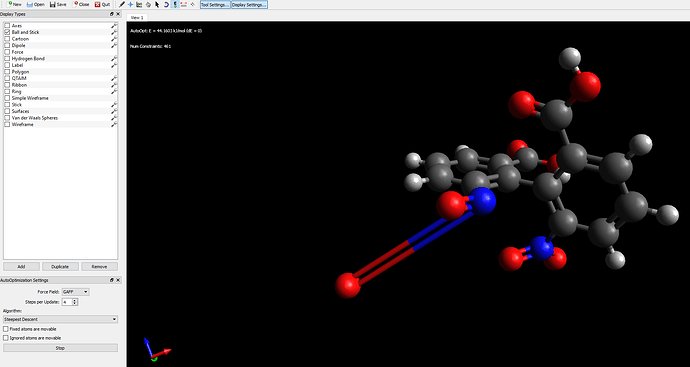Pick the Manipulate hand tool

coord(148,4)
